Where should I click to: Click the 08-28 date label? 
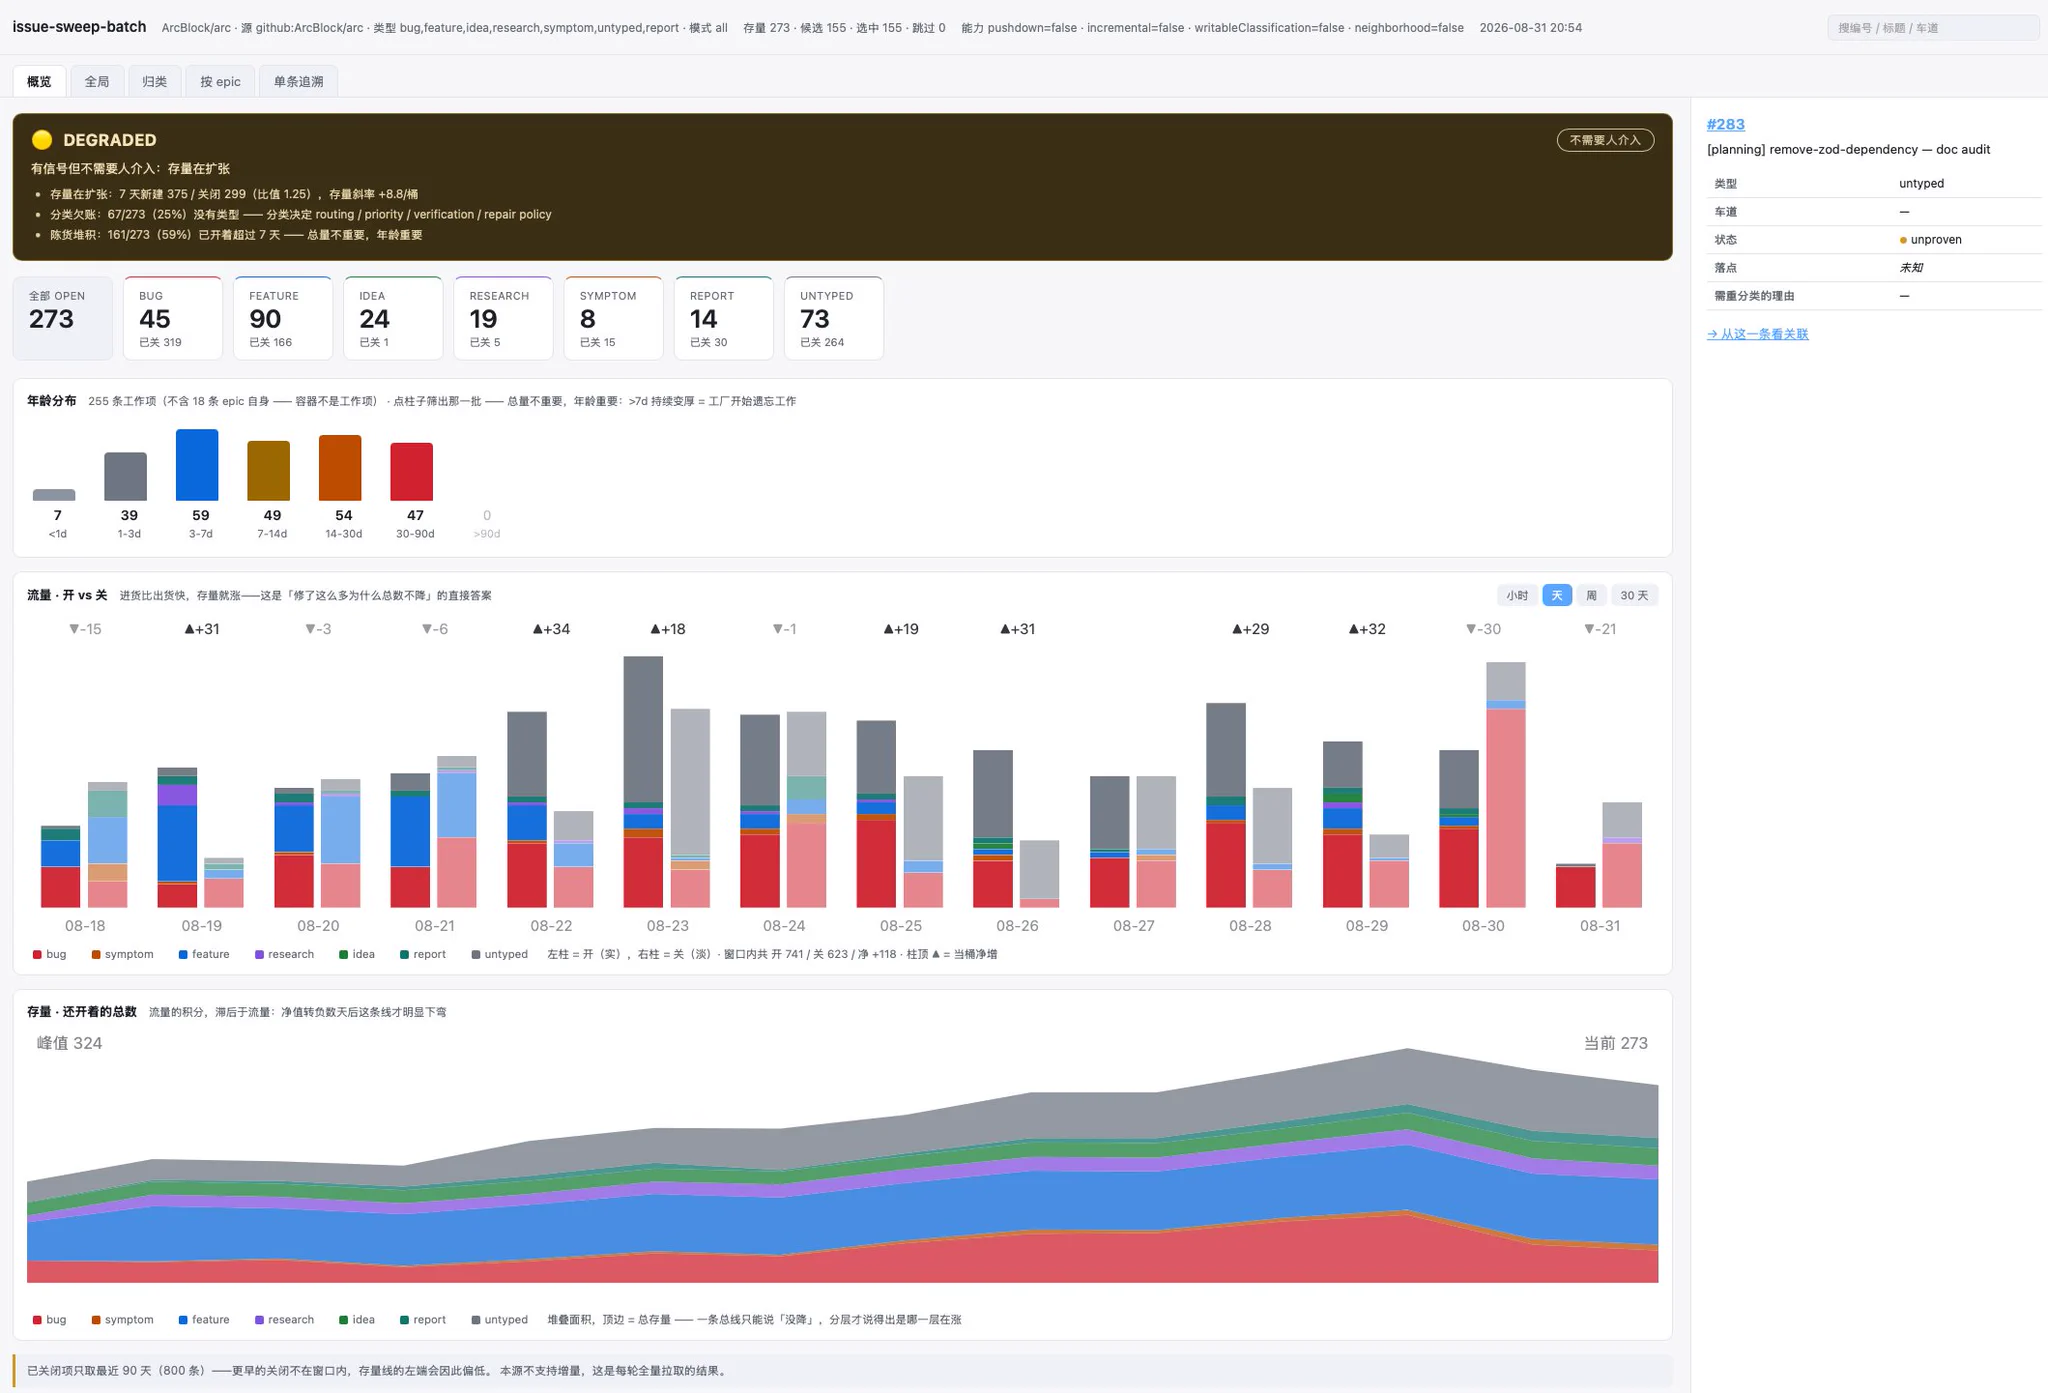click(1250, 926)
